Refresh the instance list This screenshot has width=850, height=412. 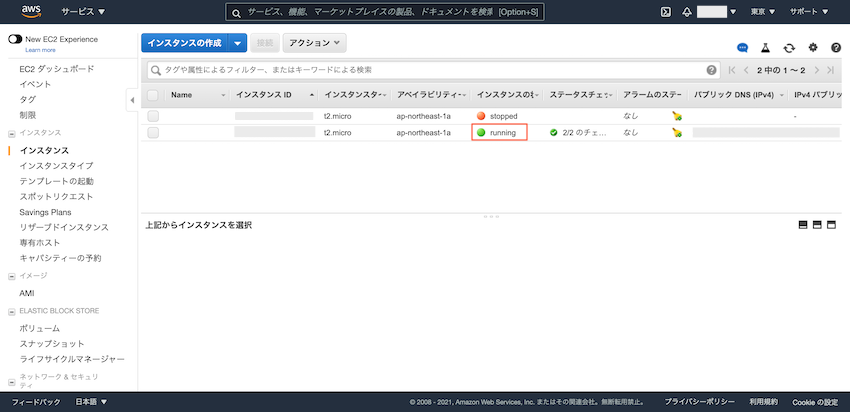[x=789, y=48]
